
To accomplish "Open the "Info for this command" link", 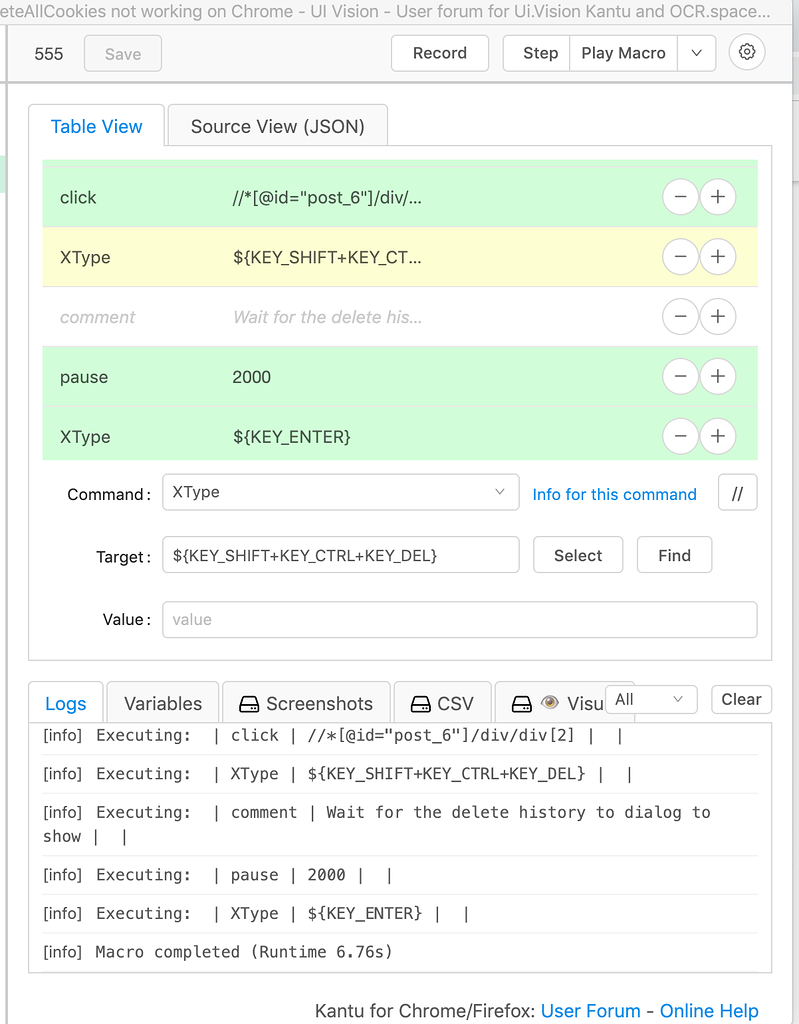I will coord(614,494).
